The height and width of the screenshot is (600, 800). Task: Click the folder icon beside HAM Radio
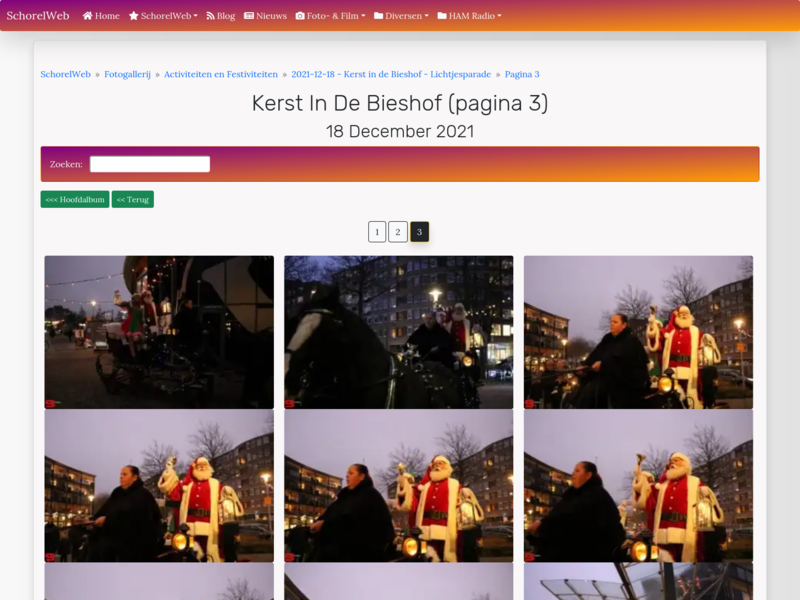[442, 16]
